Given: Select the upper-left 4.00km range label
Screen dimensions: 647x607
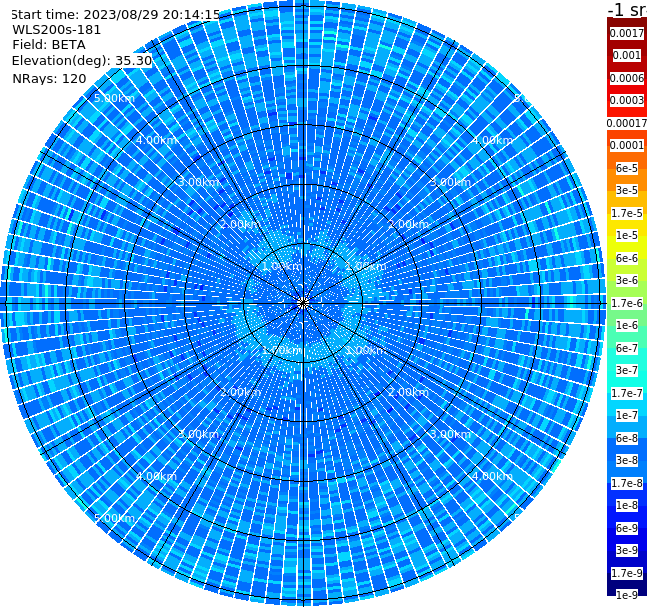Looking at the screenshot, I should coord(156,140).
